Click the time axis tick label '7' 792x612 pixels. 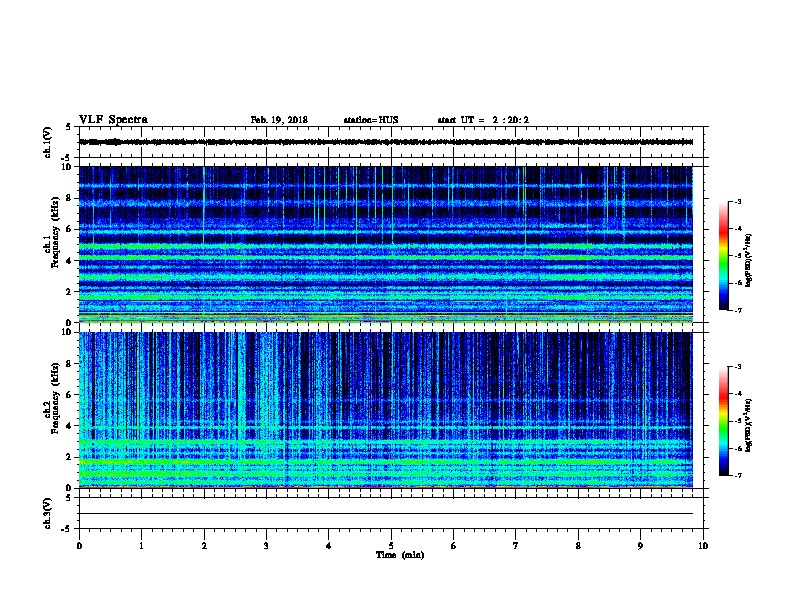[516, 546]
